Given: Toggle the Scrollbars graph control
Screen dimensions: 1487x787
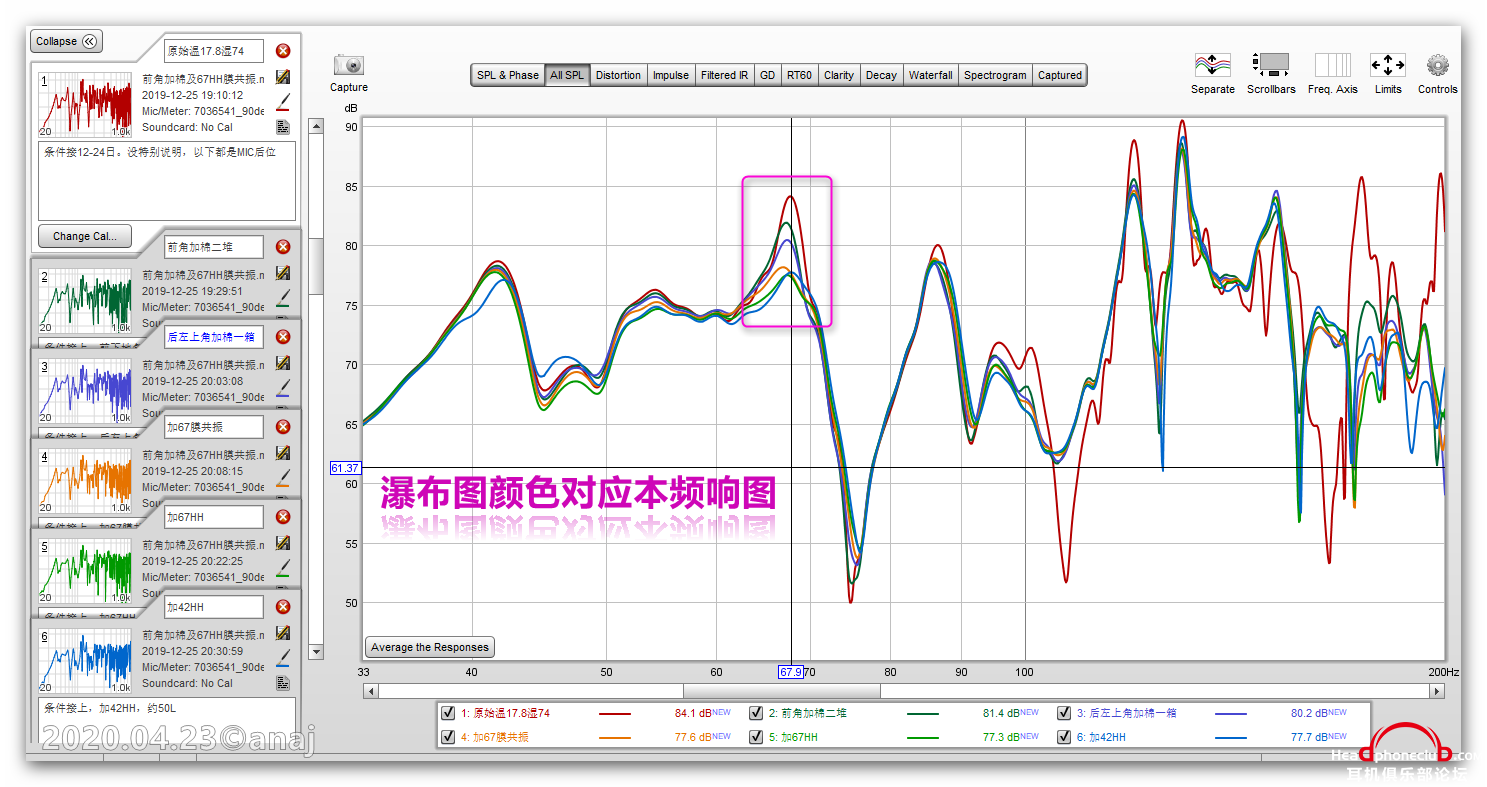Looking at the screenshot, I should (x=1270, y=65).
